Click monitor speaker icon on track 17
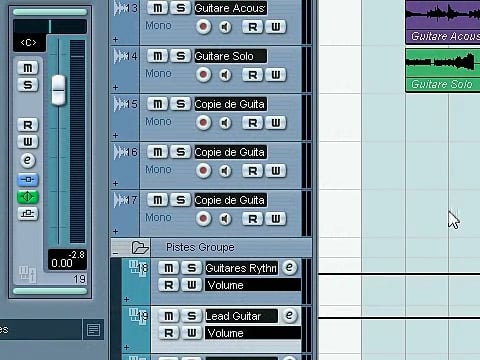The width and height of the screenshot is (480, 360). tap(225, 219)
